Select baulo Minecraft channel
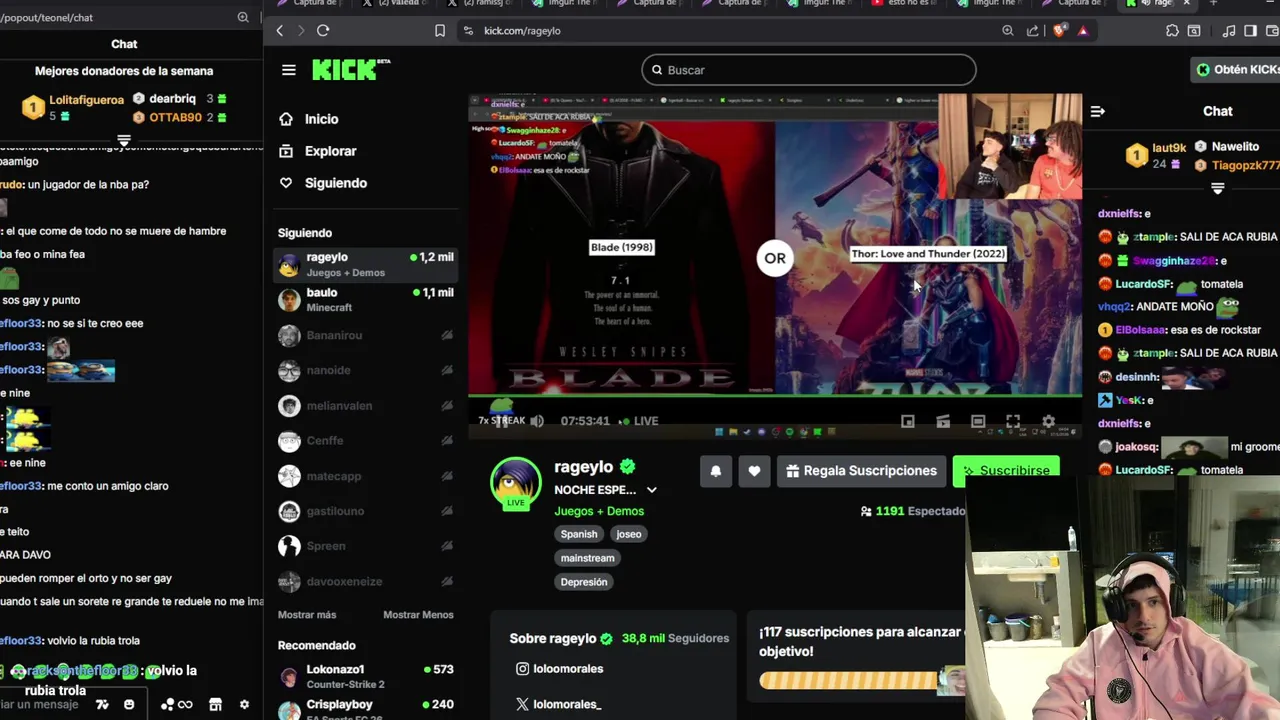 click(366, 300)
